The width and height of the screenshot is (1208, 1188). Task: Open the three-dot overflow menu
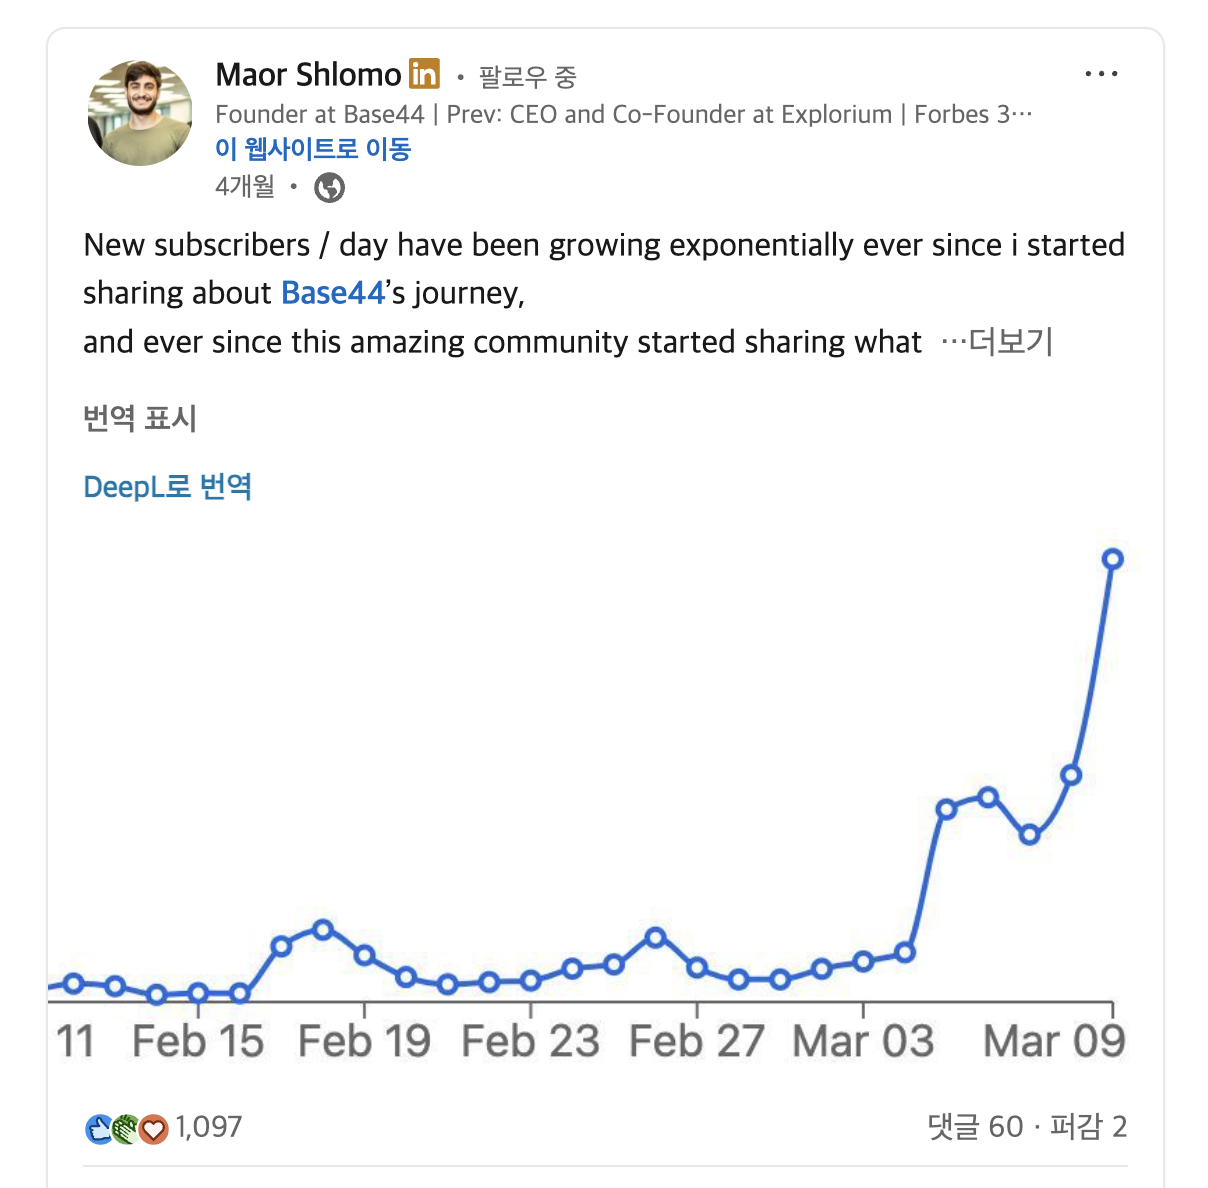coord(1100,72)
